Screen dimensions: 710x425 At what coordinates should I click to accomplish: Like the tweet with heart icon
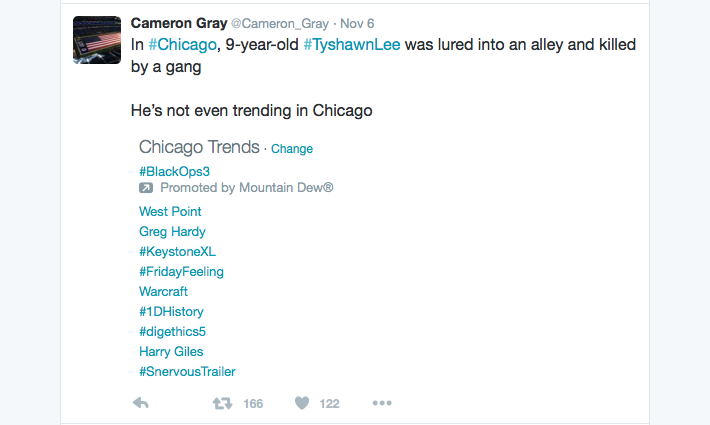tap(301, 403)
